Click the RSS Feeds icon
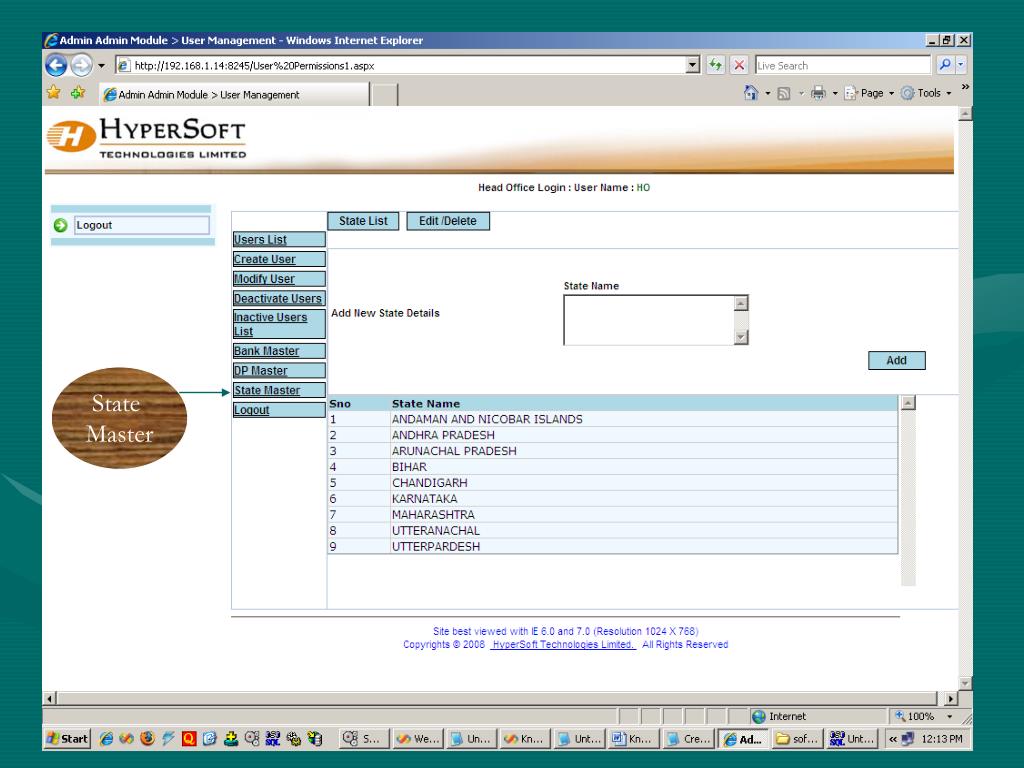The width and height of the screenshot is (1024, 768). pos(784,93)
